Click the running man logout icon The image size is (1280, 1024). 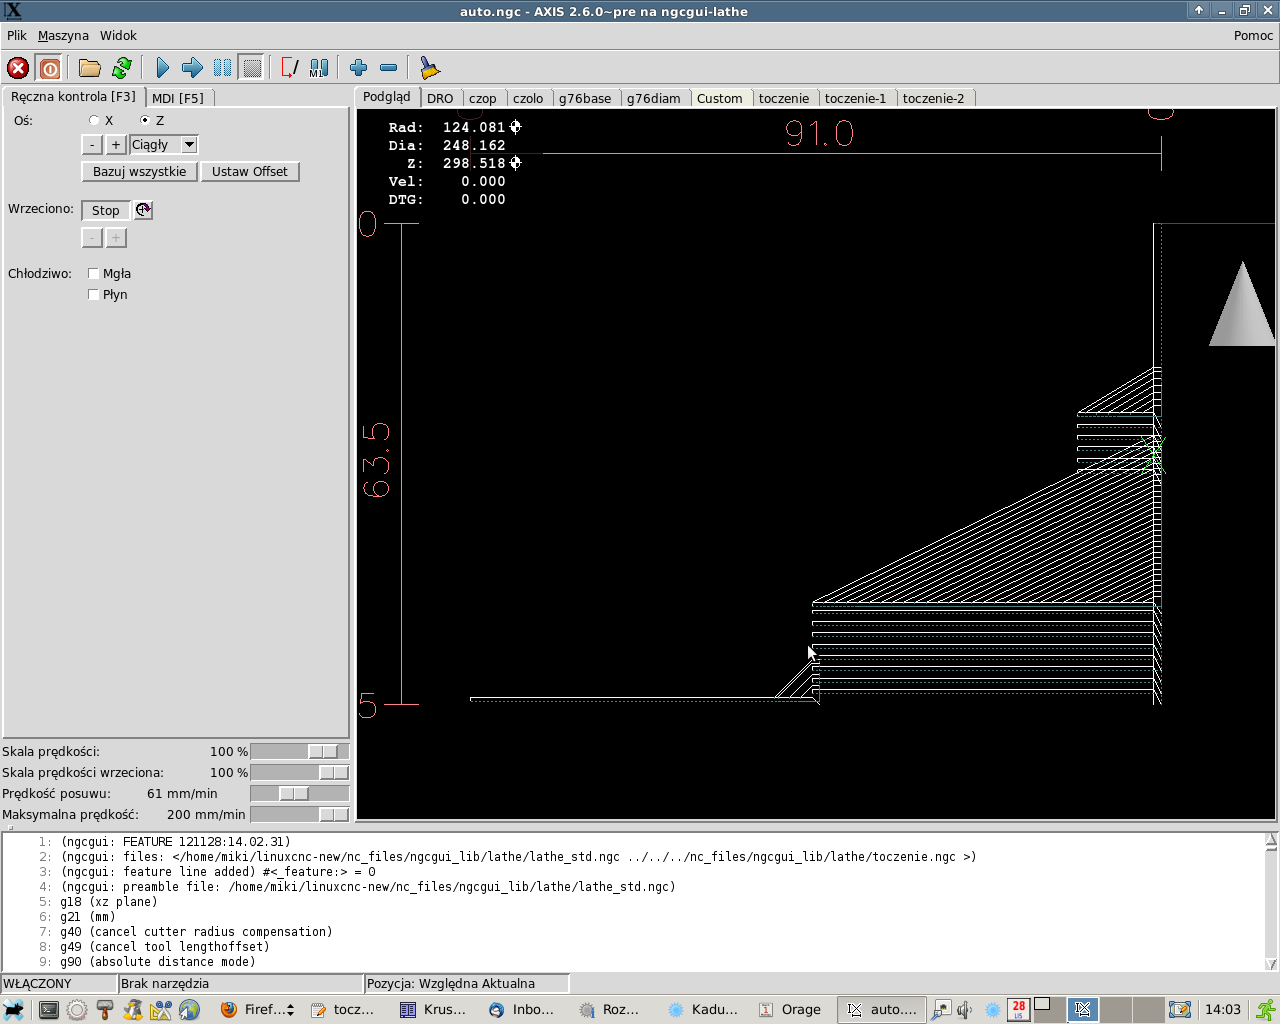tap(1265, 1010)
